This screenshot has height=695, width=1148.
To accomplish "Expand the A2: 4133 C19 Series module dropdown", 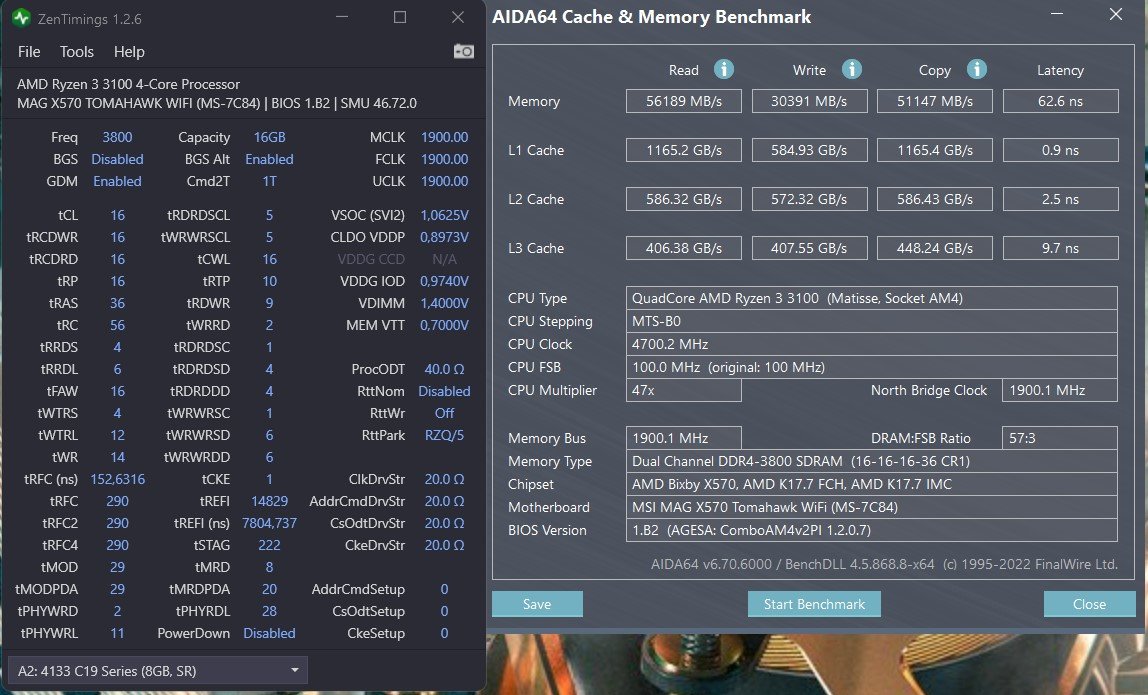I will click(x=157, y=670).
